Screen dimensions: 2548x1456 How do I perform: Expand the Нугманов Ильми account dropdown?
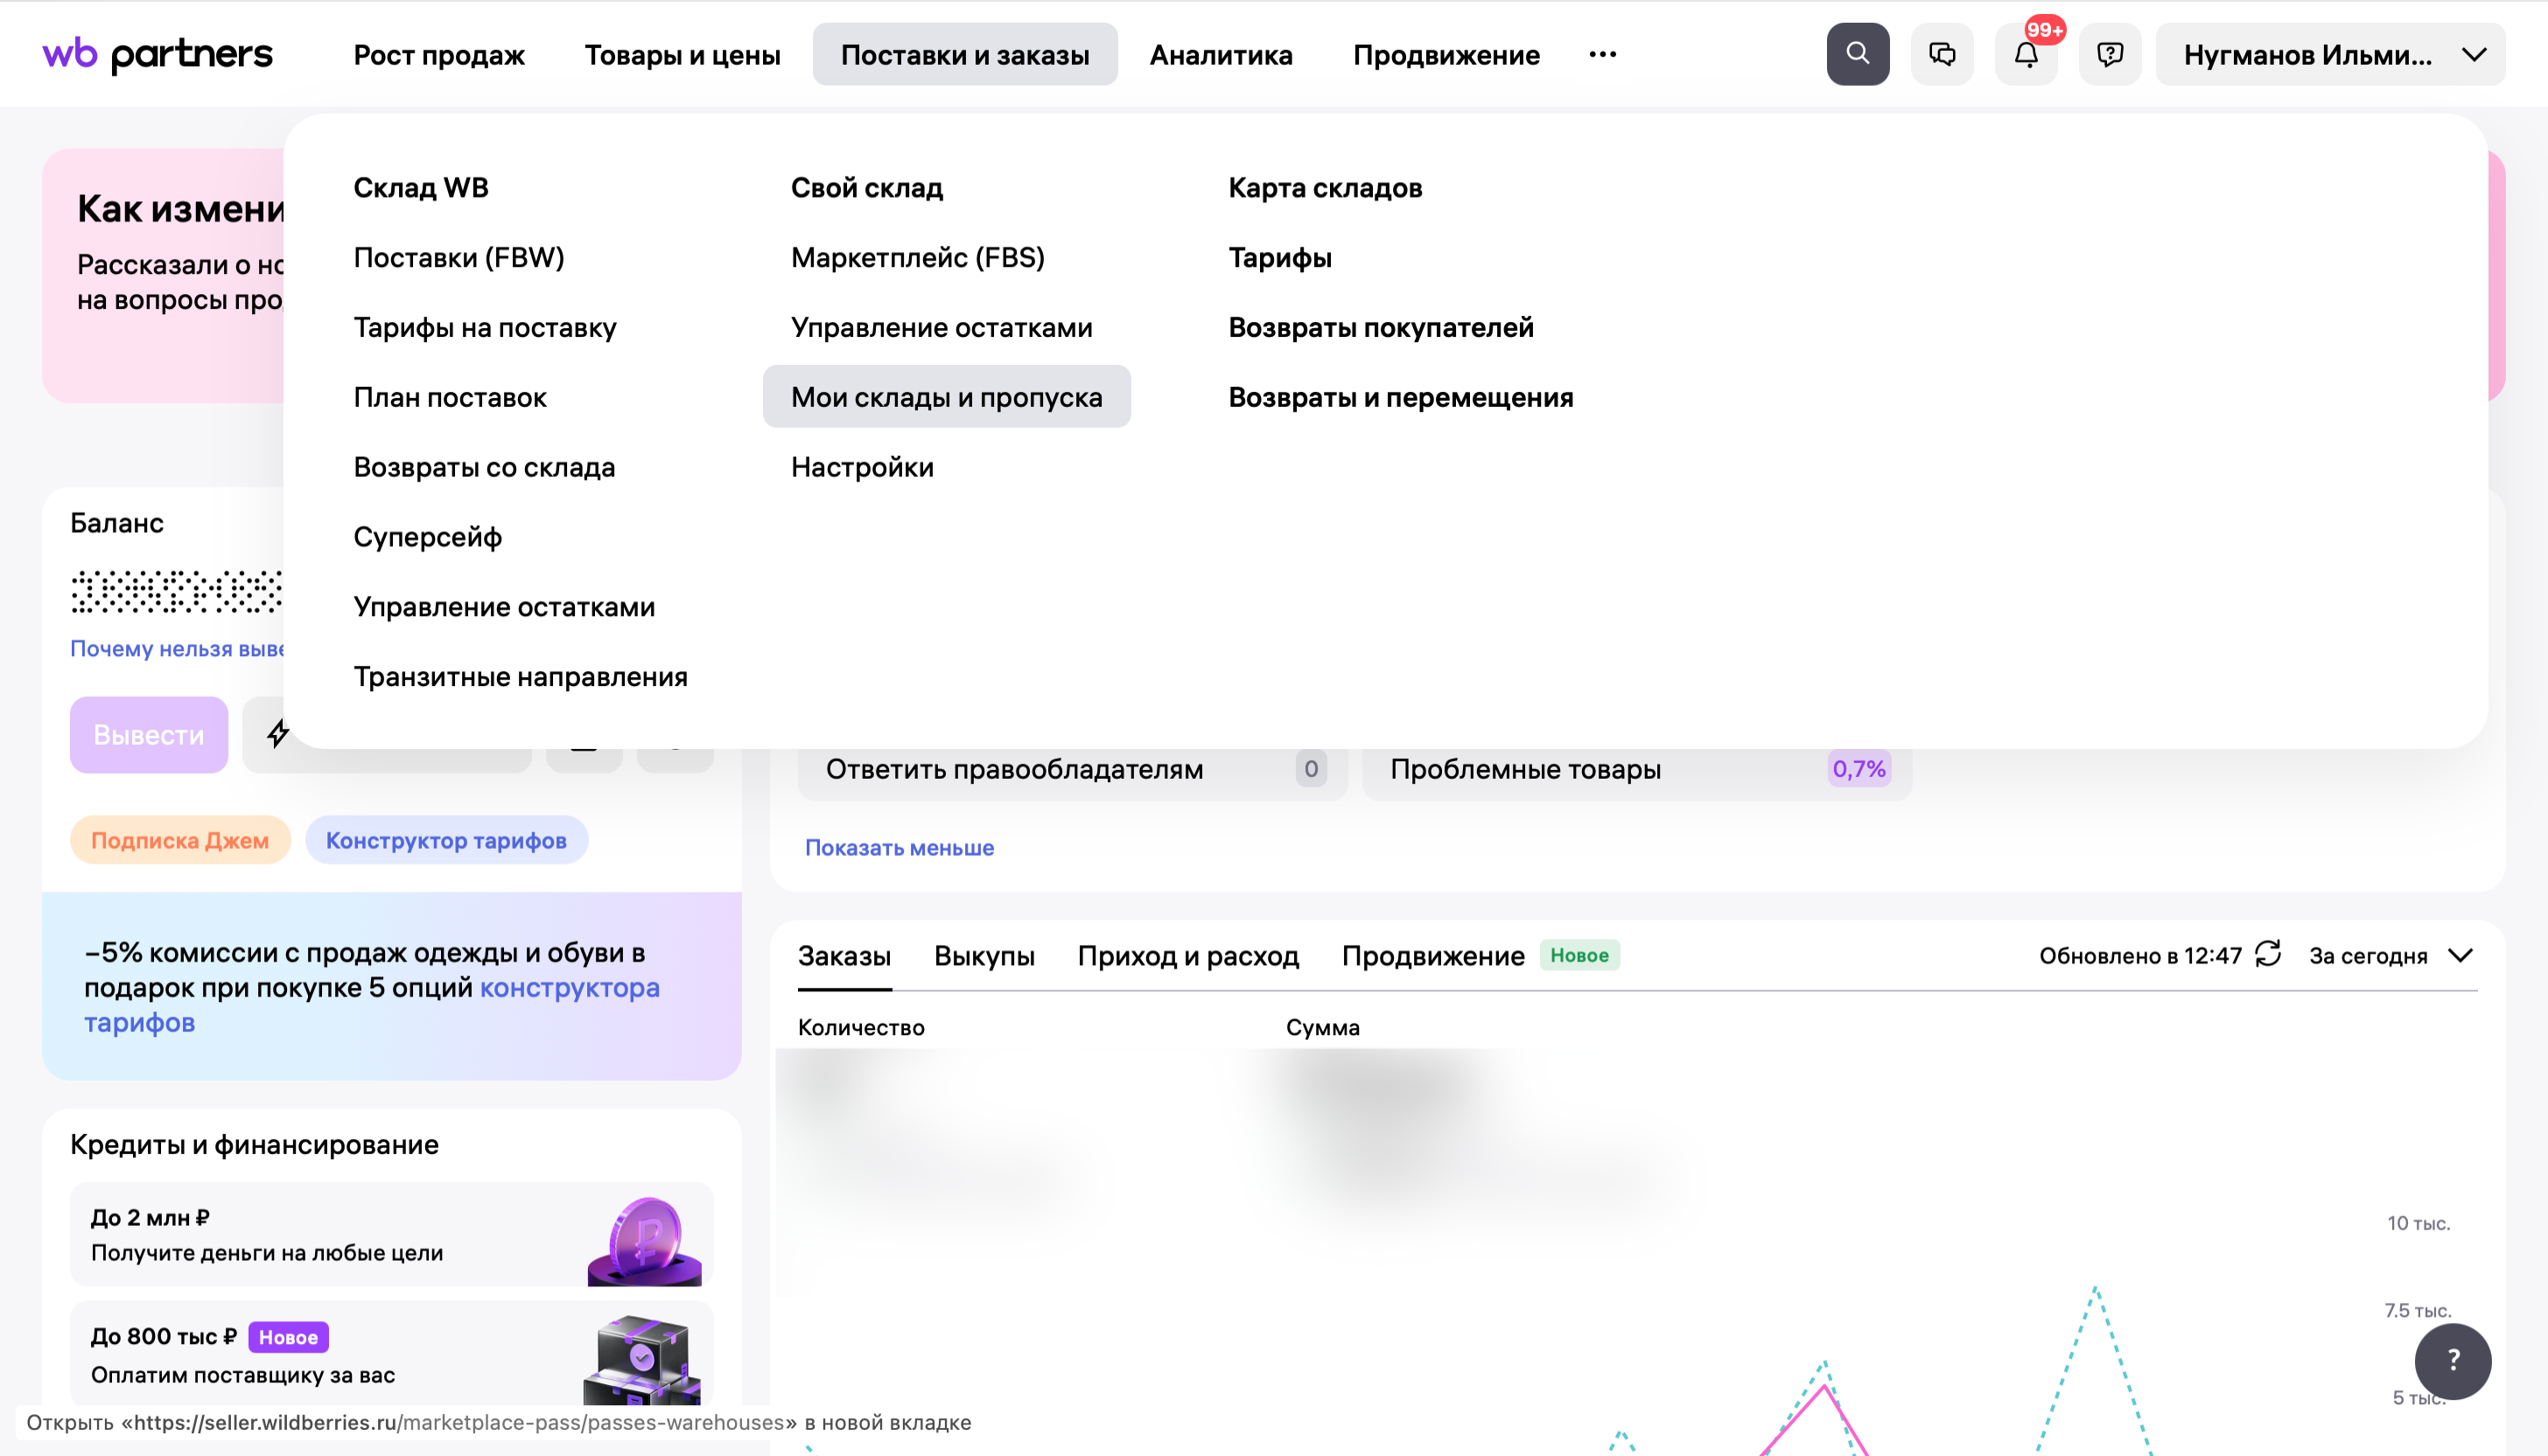pyautogui.click(x=2330, y=54)
